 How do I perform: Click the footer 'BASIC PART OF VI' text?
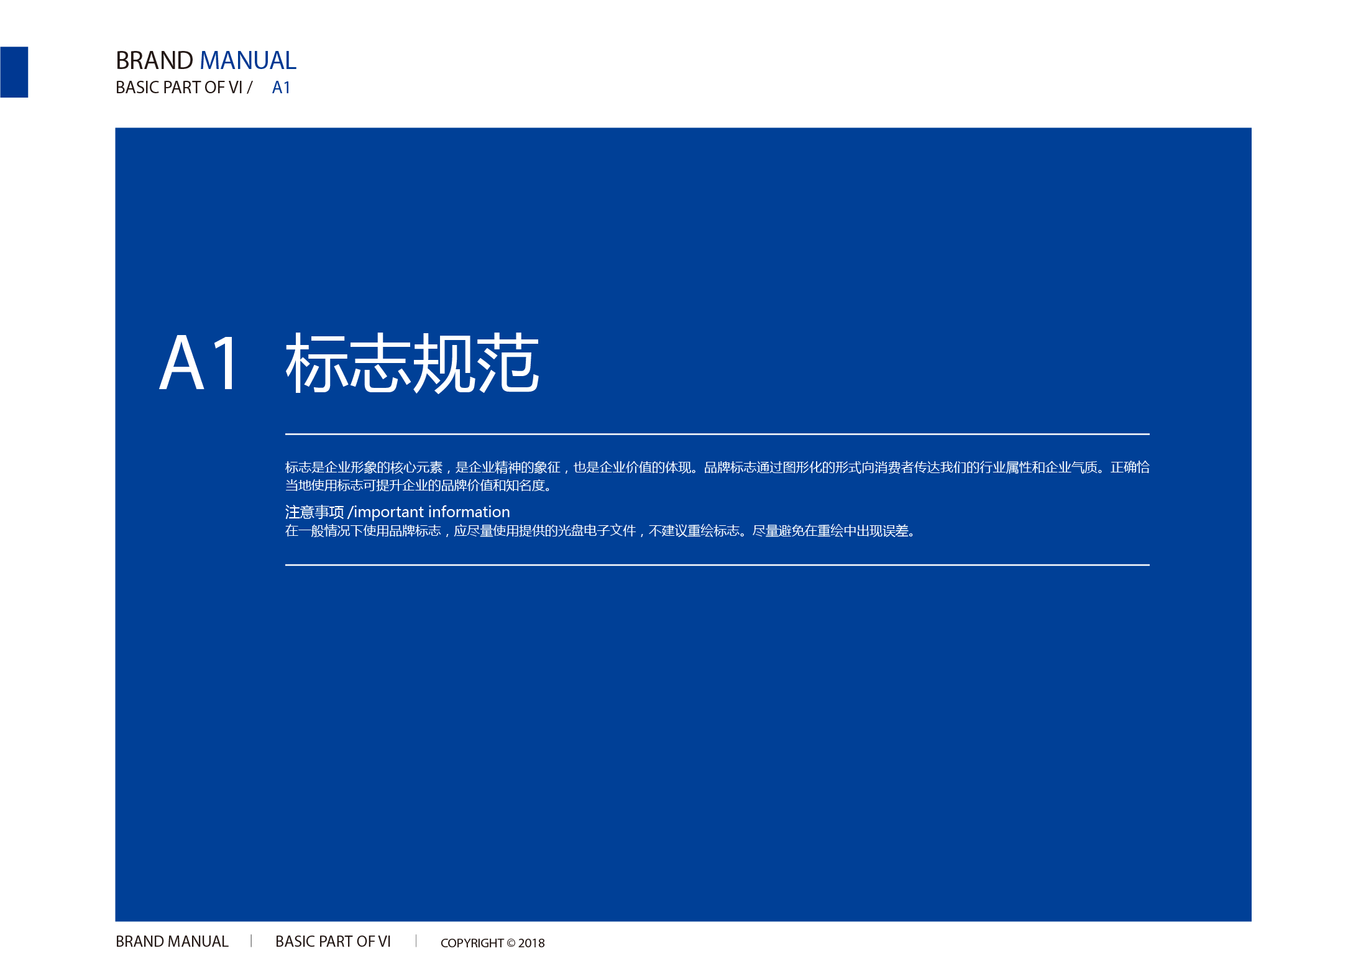[x=333, y=941]
